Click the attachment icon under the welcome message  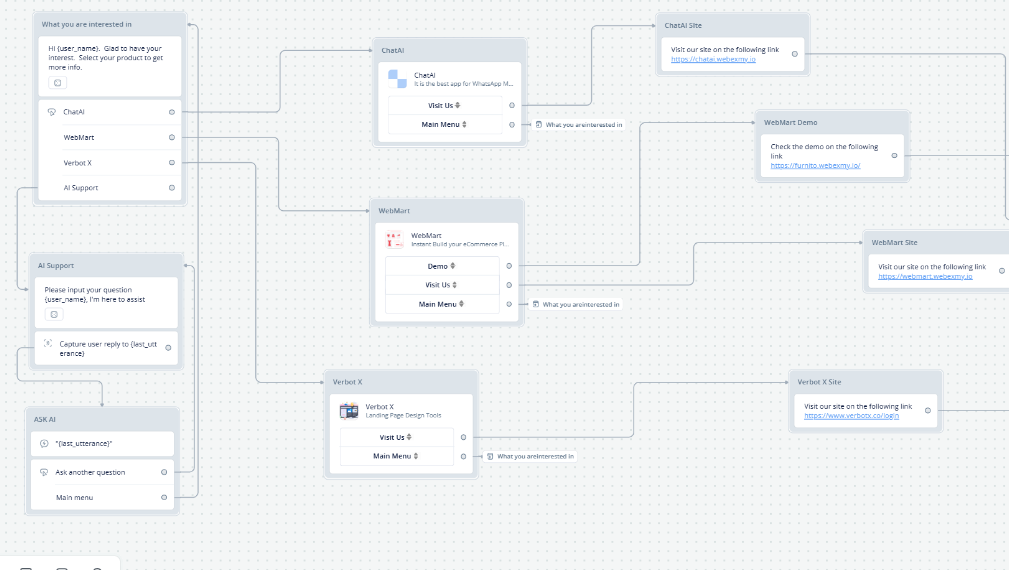click(57, 82)
